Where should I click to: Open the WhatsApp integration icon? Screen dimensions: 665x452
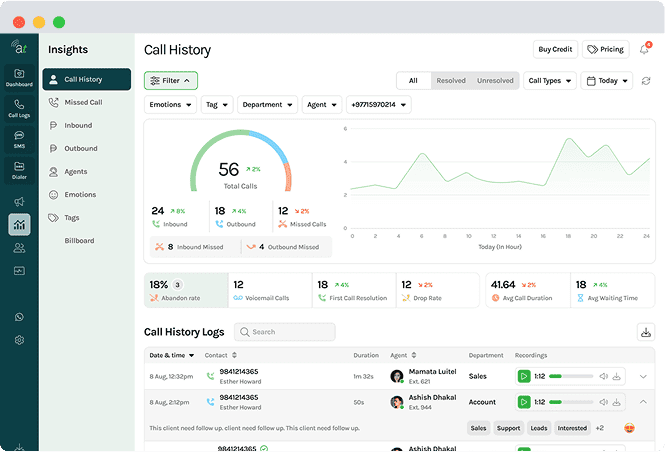click(x=19, y=317)
